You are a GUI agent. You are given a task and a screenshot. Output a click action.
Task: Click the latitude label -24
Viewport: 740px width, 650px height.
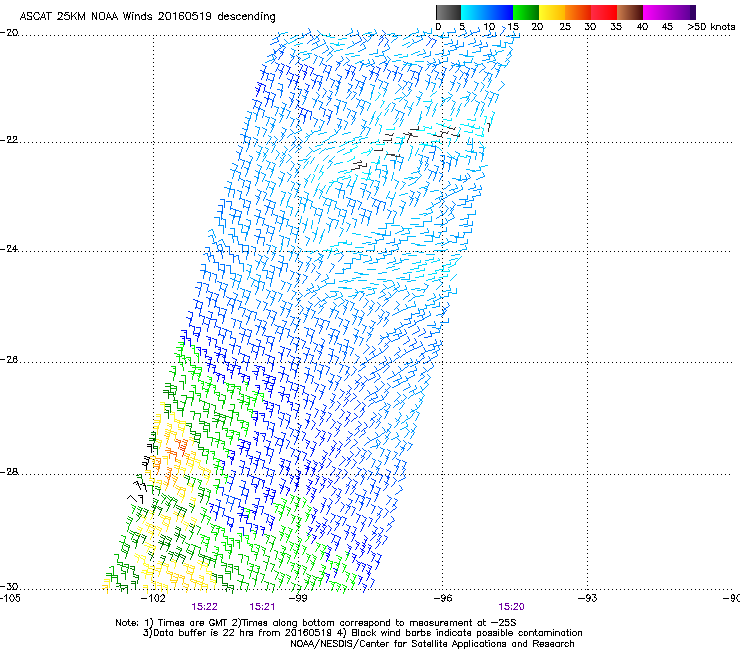point(9,249)
